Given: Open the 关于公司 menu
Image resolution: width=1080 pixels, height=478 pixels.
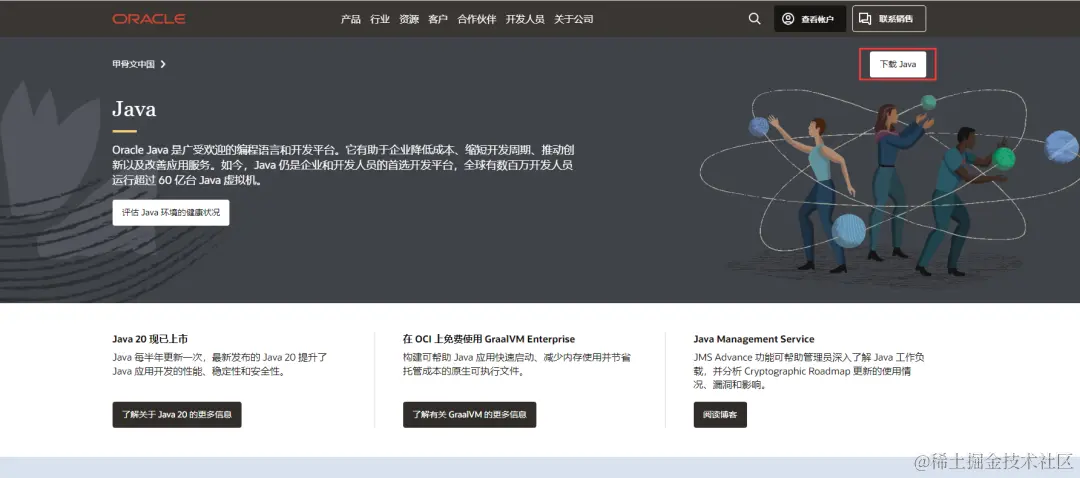Looking at the screenshot, I should point(574,19).
